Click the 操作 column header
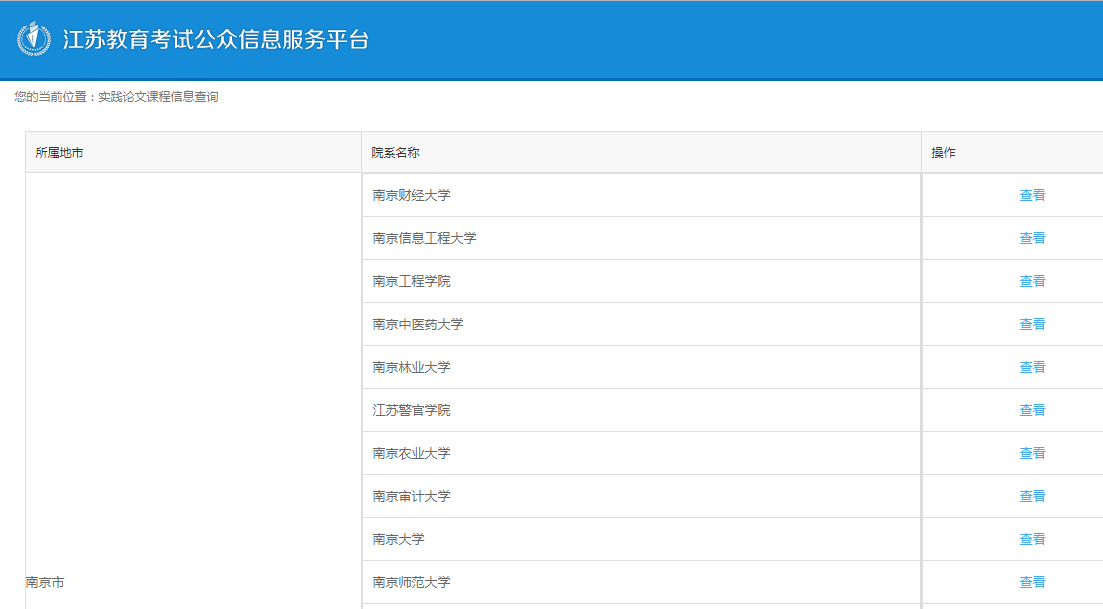Screen dimensions: 1103x609 click(x=1012, y=152)
